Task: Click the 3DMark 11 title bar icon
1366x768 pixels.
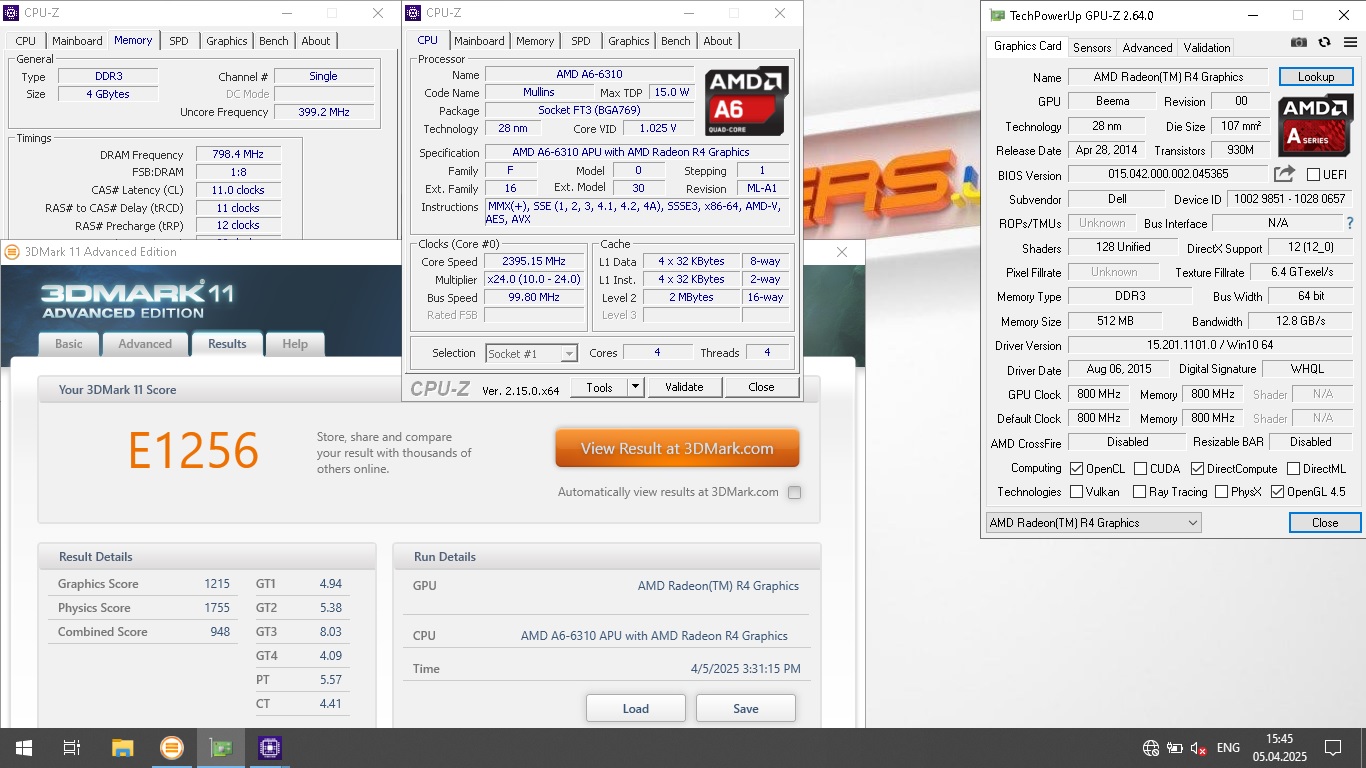Action: (x=13, y=251)
